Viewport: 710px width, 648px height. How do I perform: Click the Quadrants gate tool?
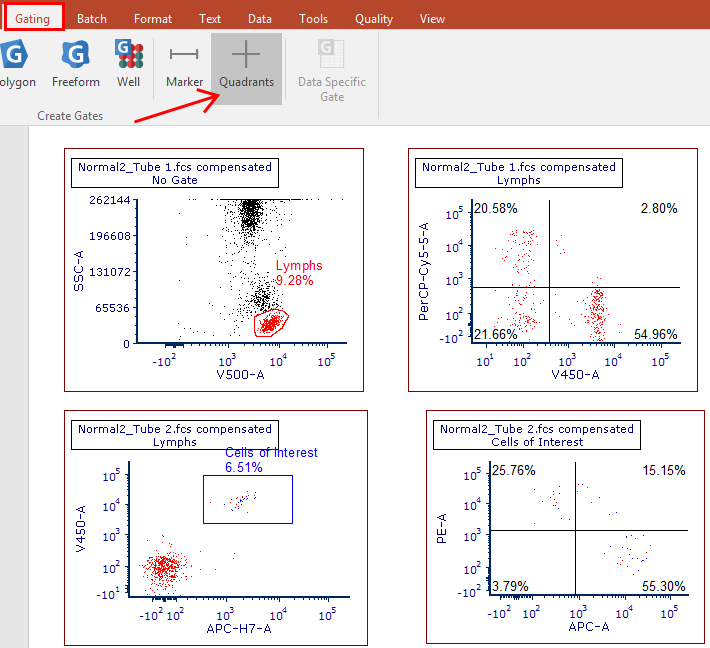click(246, 66)
